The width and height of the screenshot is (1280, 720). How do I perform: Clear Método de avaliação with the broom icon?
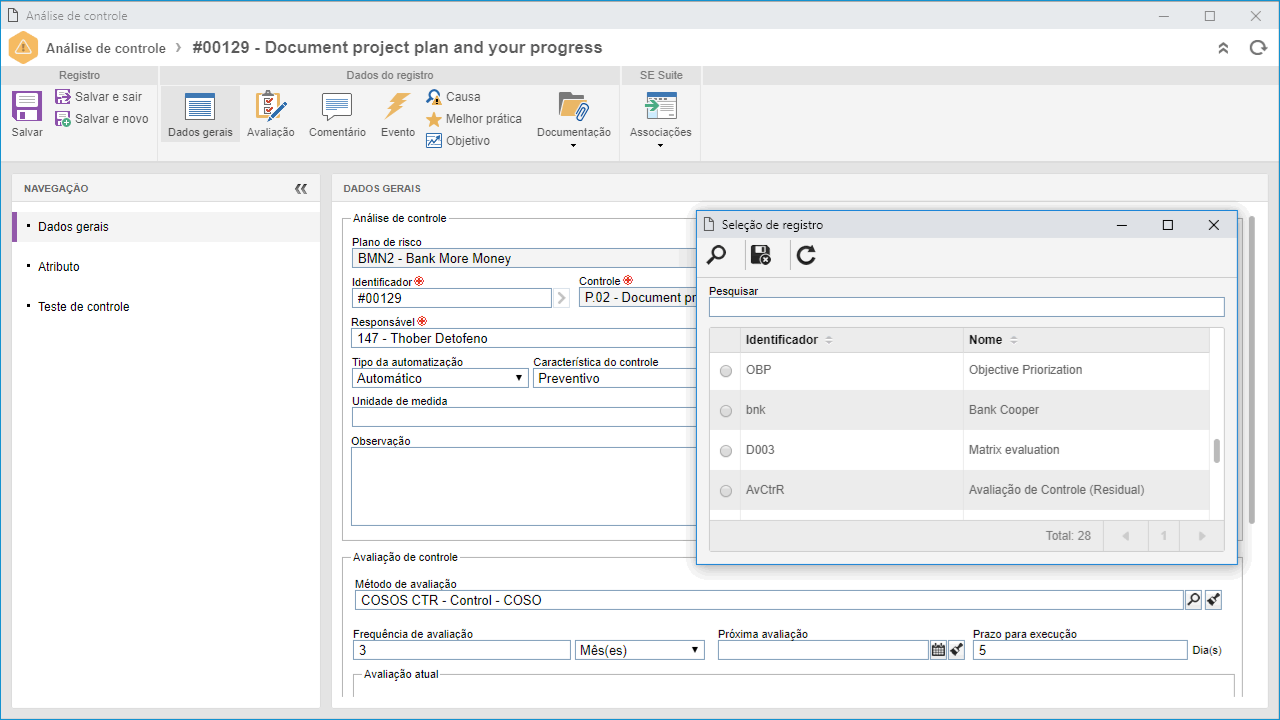(1213, 600)
